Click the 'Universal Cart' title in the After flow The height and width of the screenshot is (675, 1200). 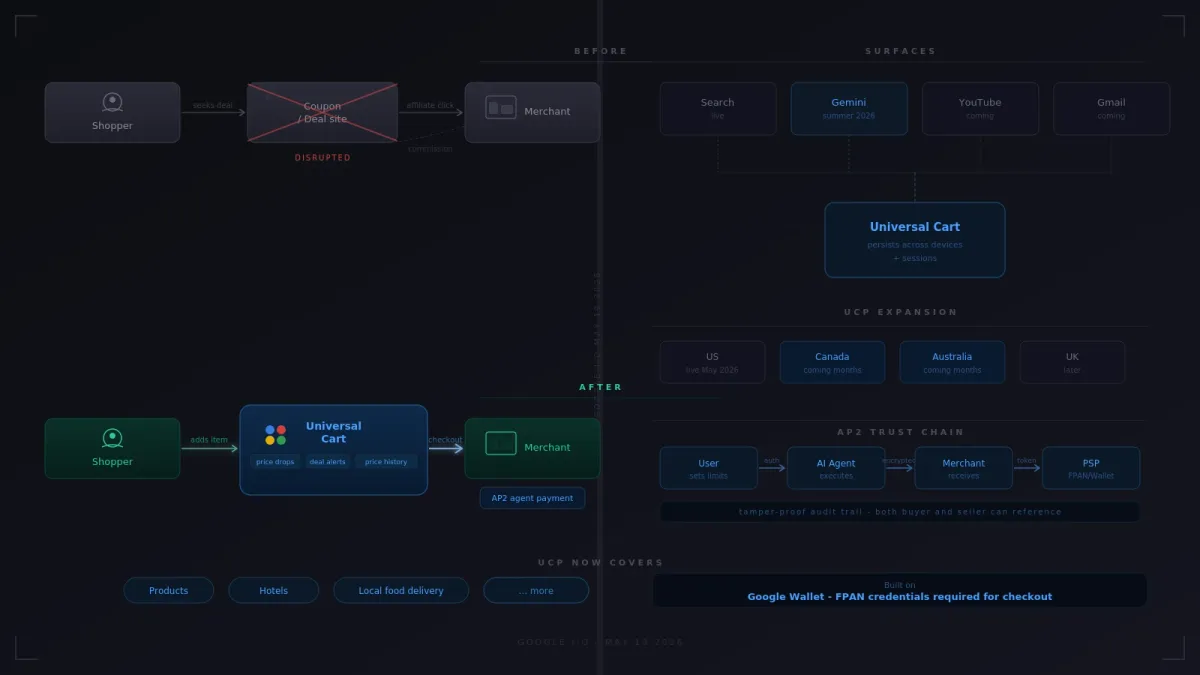334,433
